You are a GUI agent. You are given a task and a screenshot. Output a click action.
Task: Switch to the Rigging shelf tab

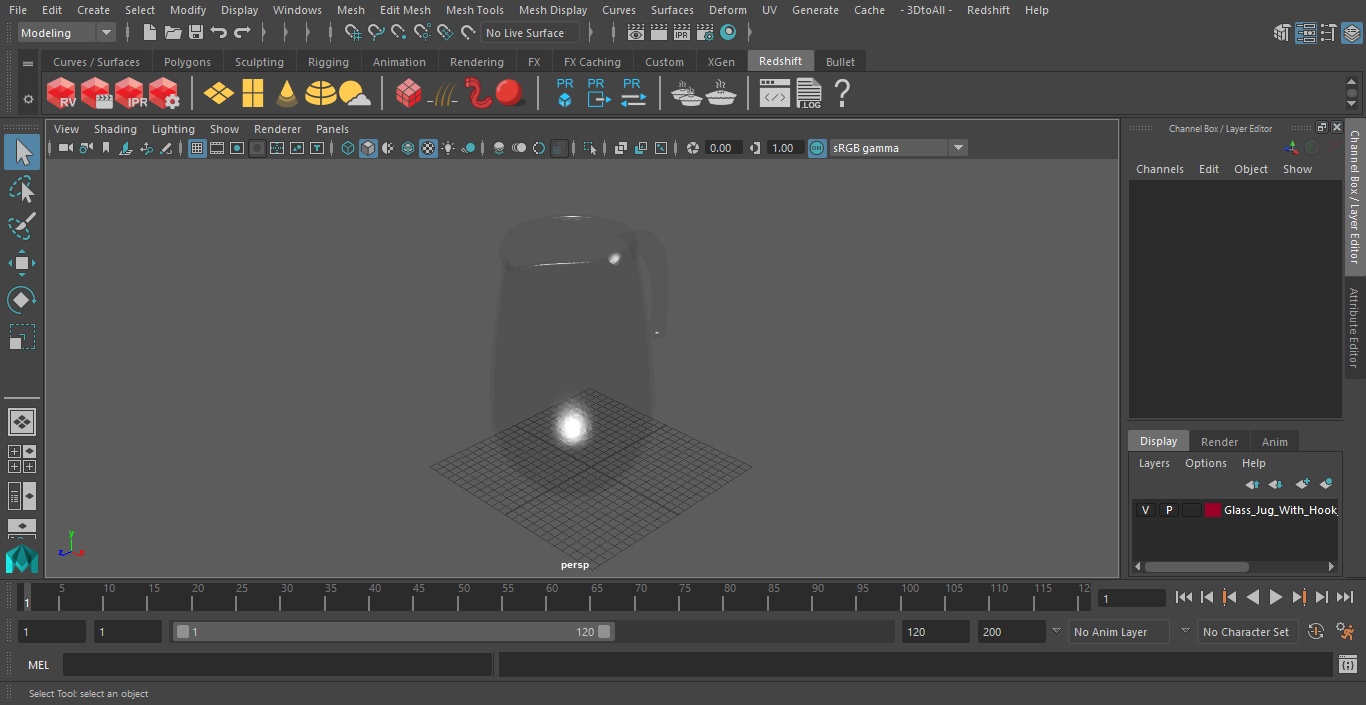pyautogui.click(x=328, y=62)
